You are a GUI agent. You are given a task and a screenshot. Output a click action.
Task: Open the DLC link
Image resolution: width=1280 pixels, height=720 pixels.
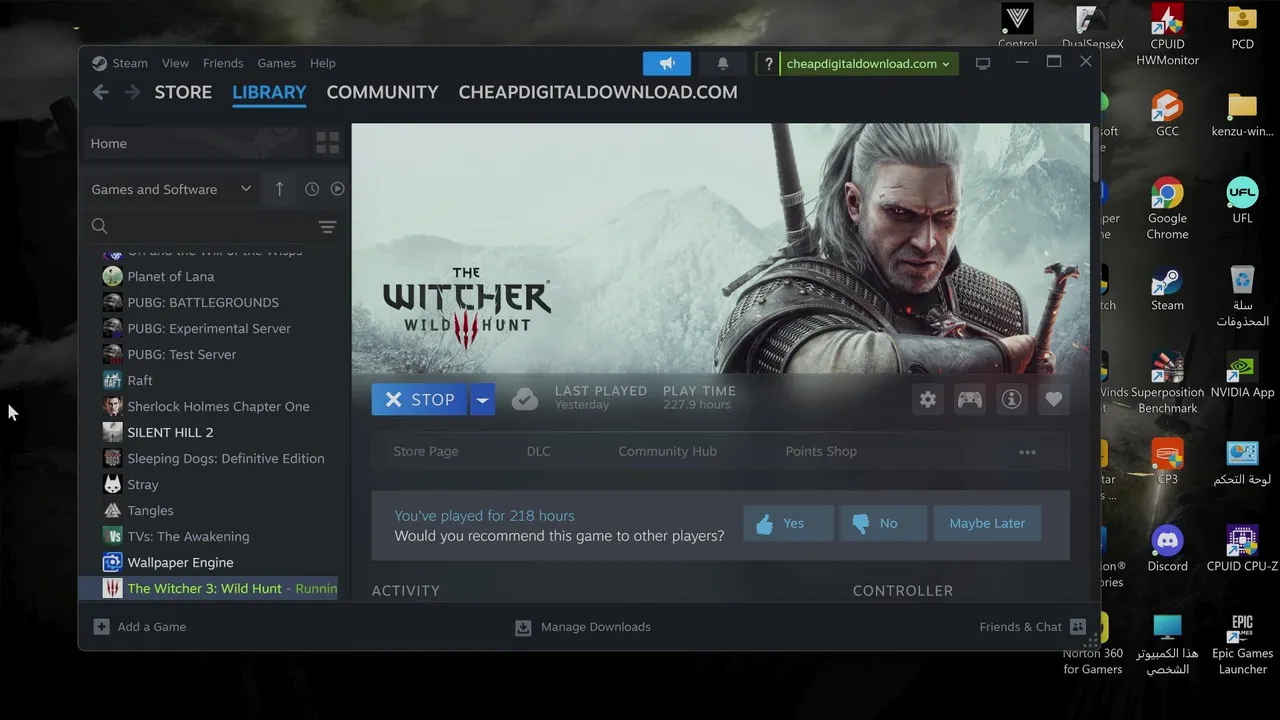(538, 451)
